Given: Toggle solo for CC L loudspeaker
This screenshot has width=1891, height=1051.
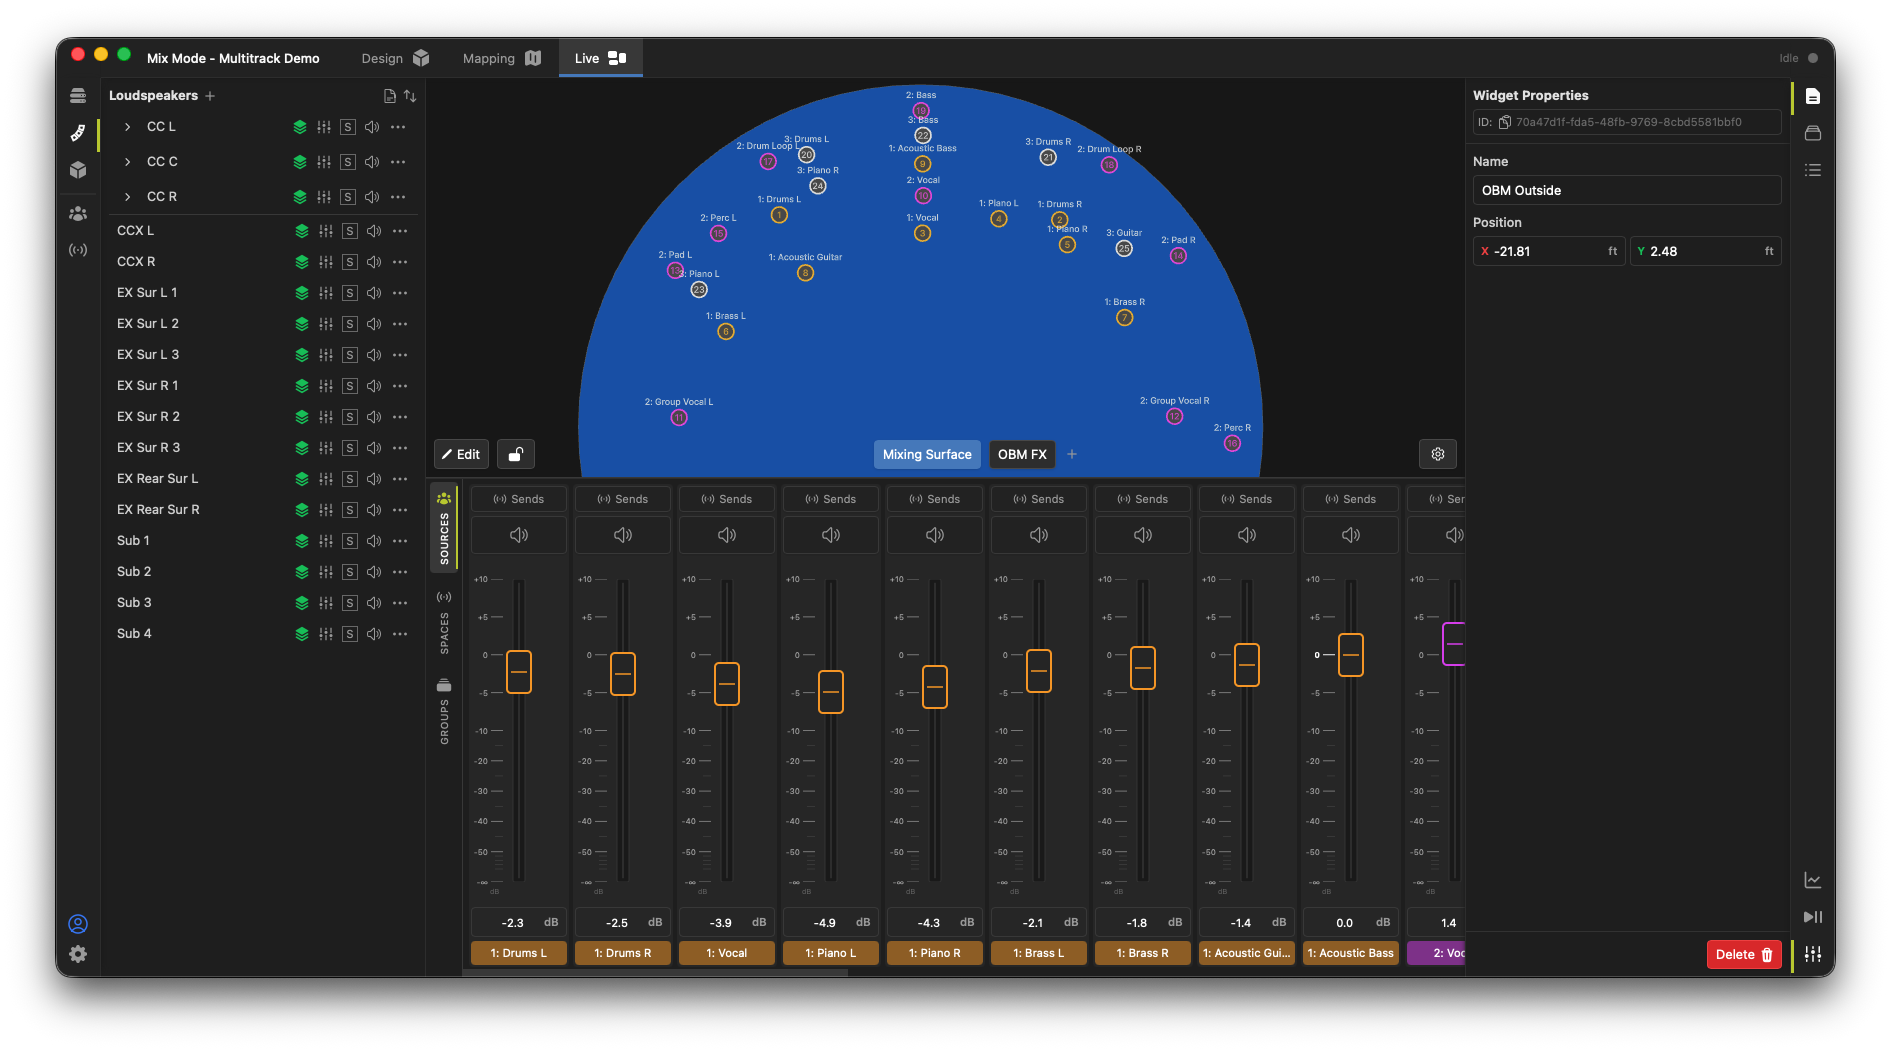Looking at the screenshot, I should click(348, 127).
